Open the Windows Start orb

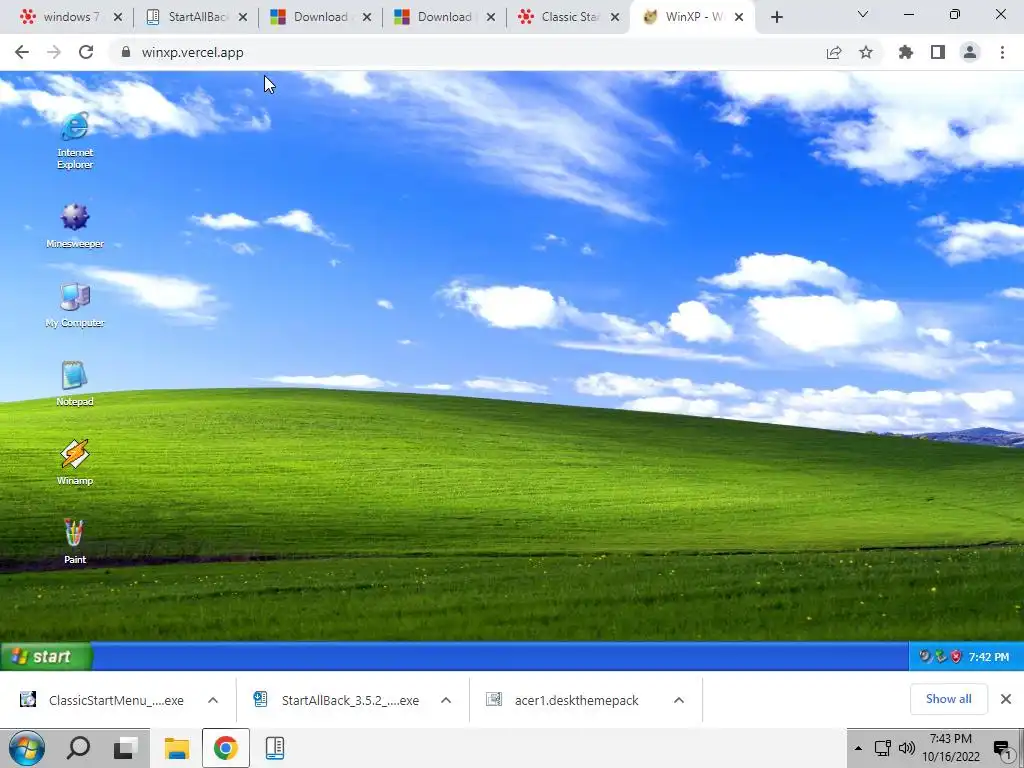(x=27, y=748)
